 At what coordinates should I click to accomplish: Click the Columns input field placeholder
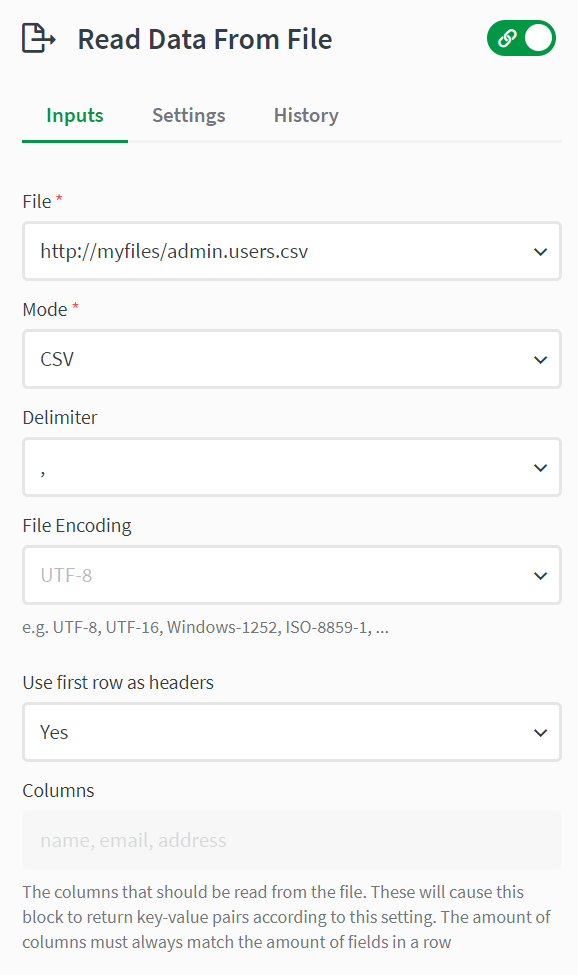point(292,840)
